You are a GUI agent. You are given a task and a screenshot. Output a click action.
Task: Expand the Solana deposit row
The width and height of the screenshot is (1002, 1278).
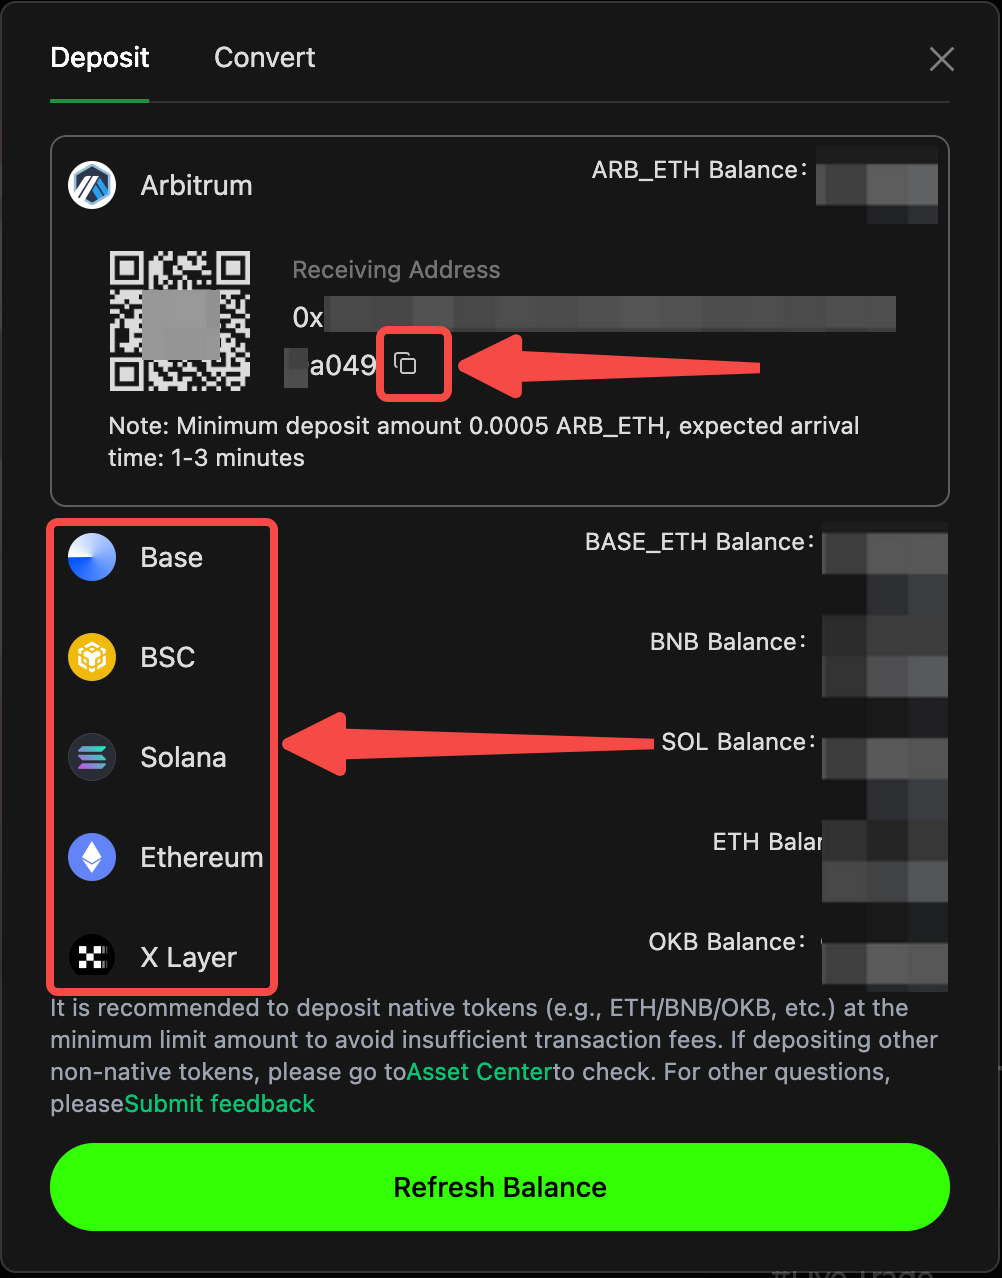[x=500, y=757]
